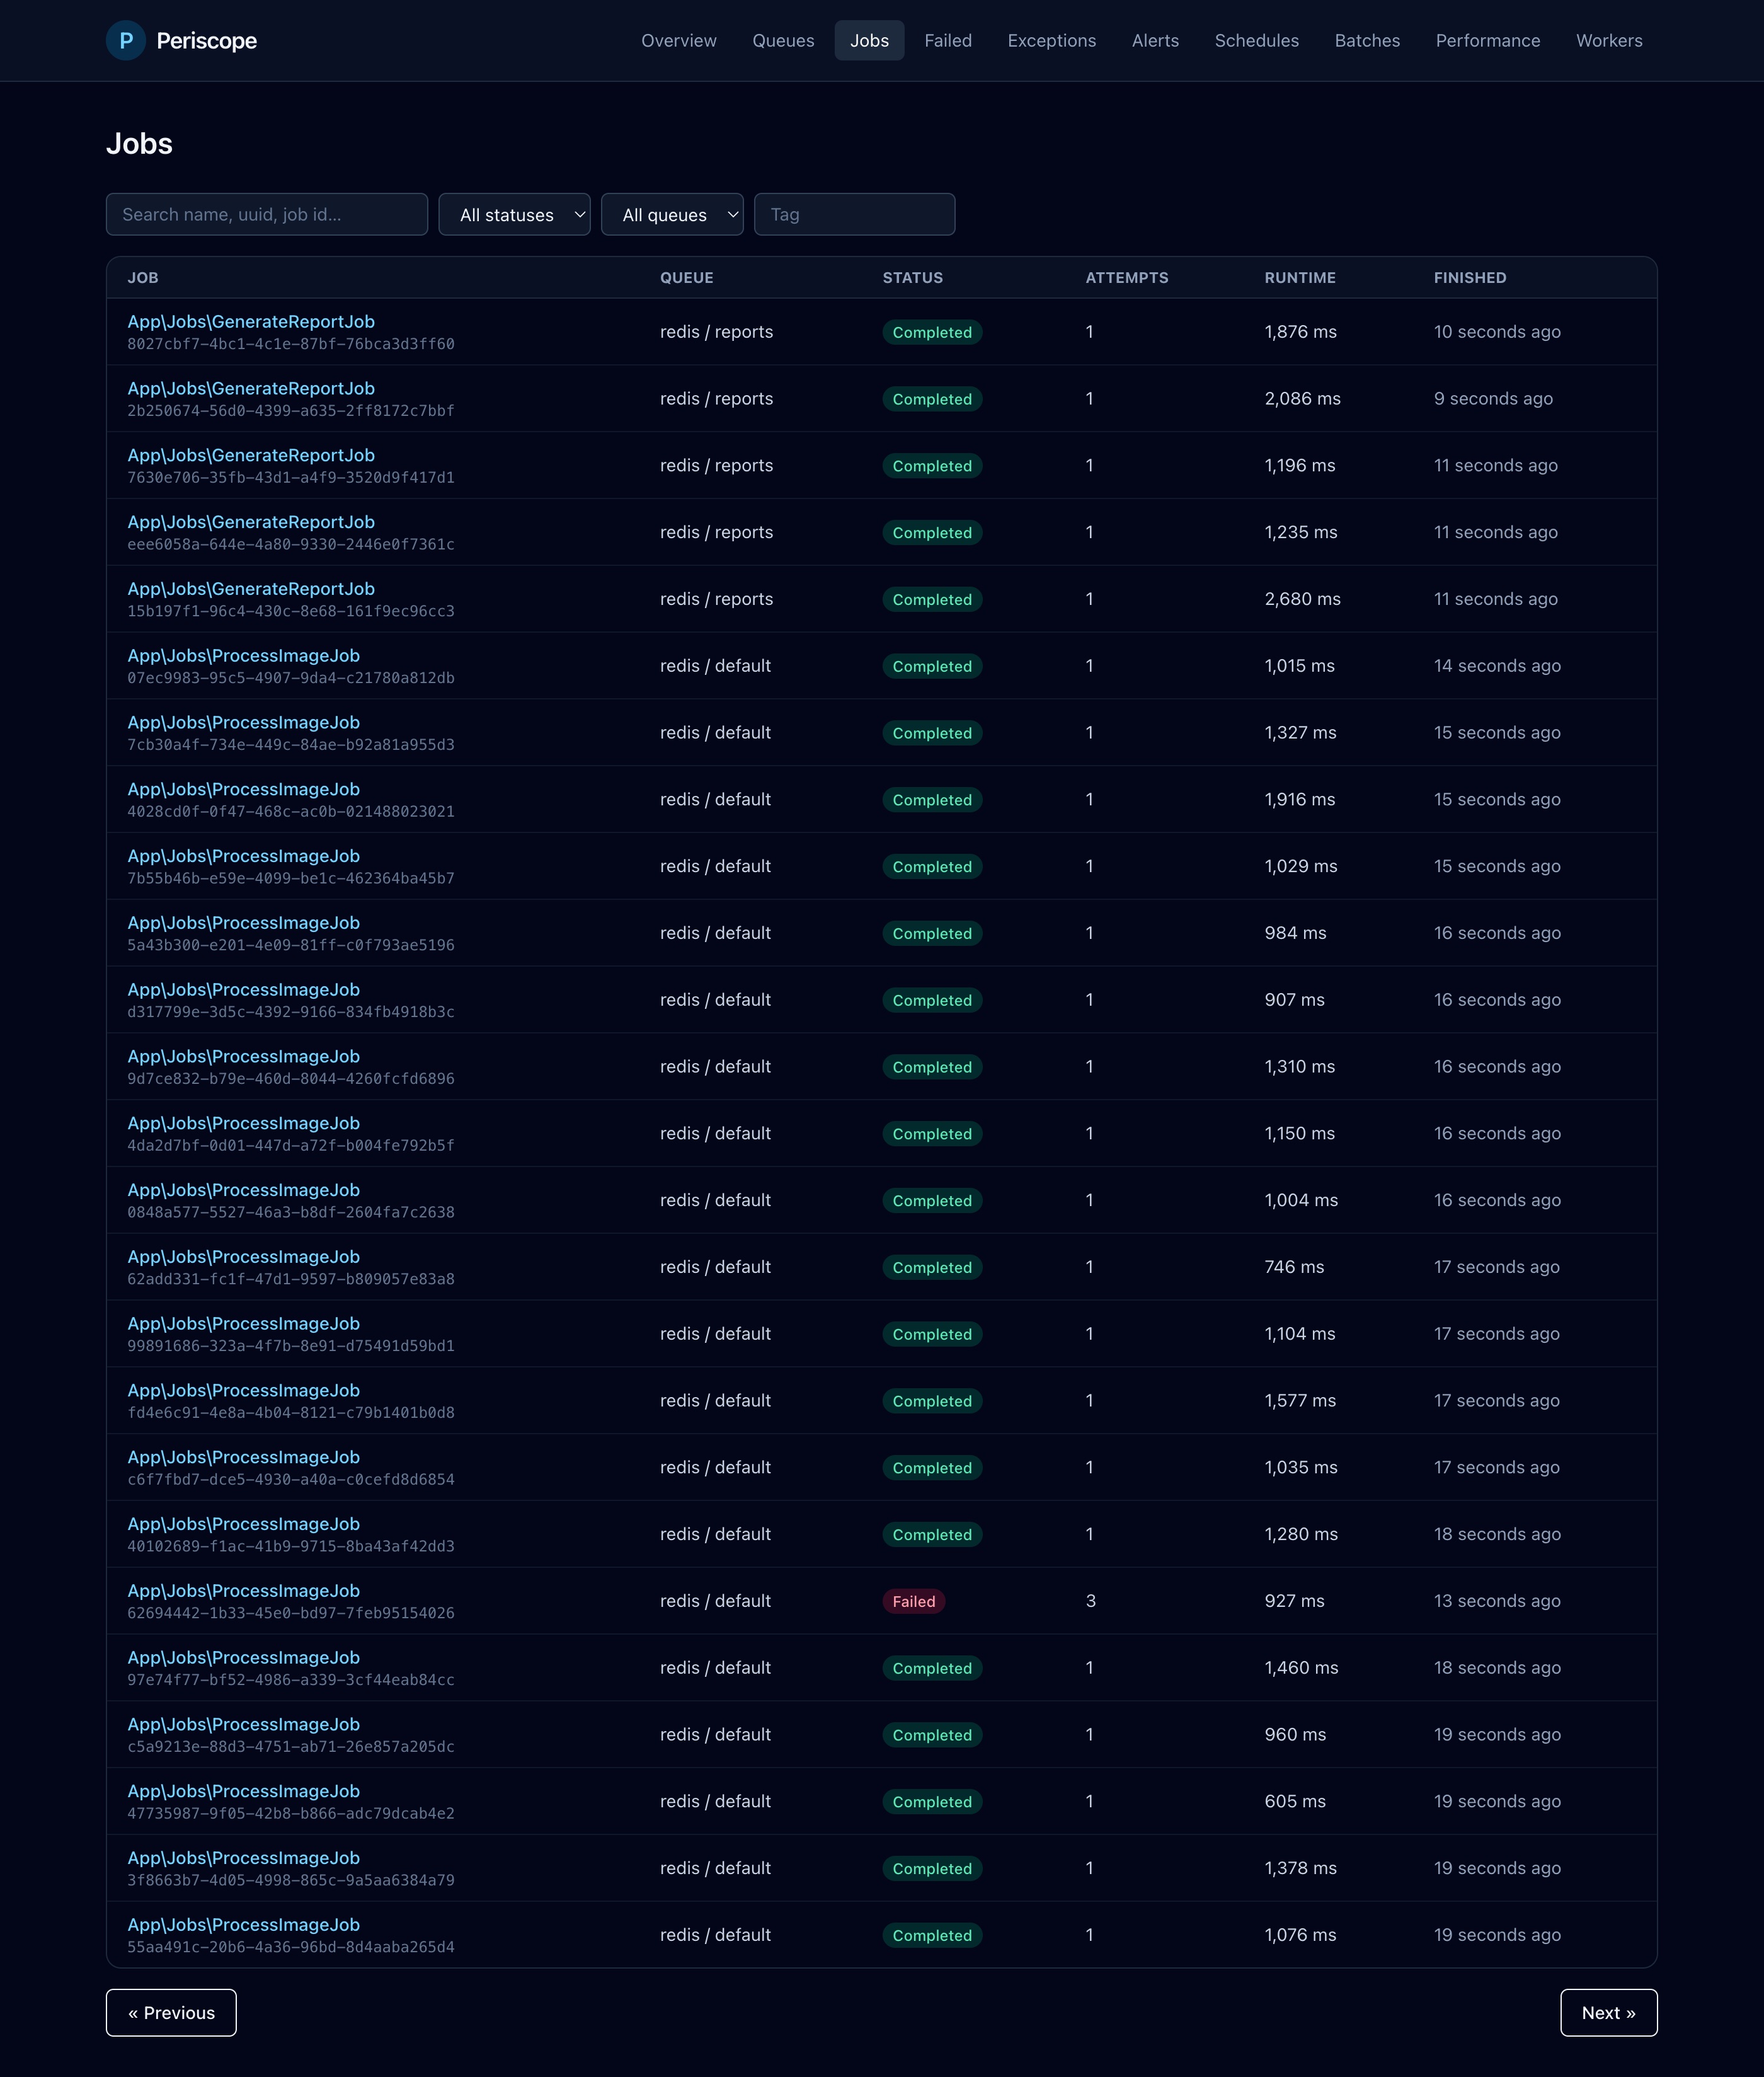Click the RUNTIME column header
This screenshot has height=2077, width=1764.
[1299, 277]
